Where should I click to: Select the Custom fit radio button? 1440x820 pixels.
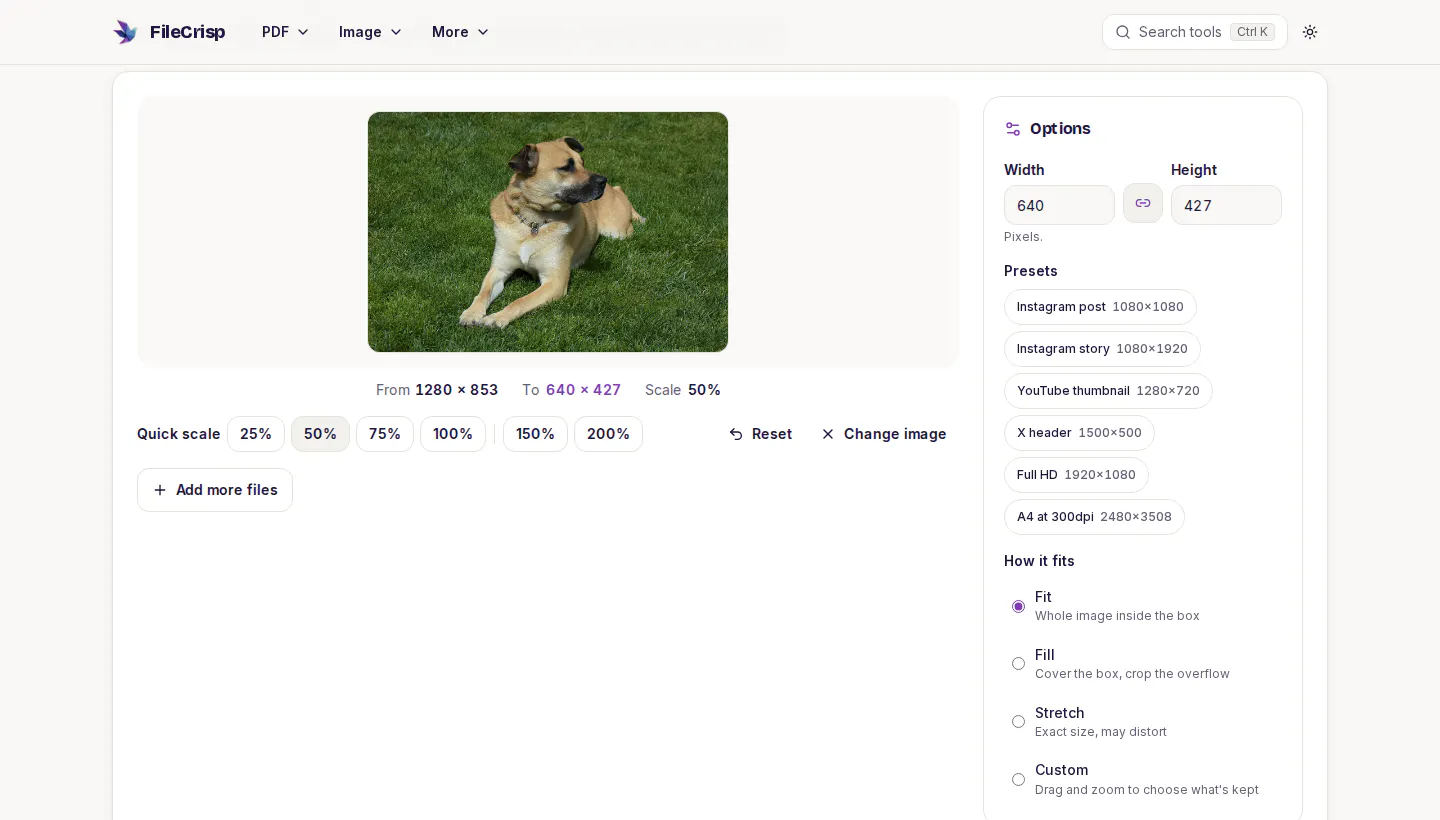(1018, 780)
